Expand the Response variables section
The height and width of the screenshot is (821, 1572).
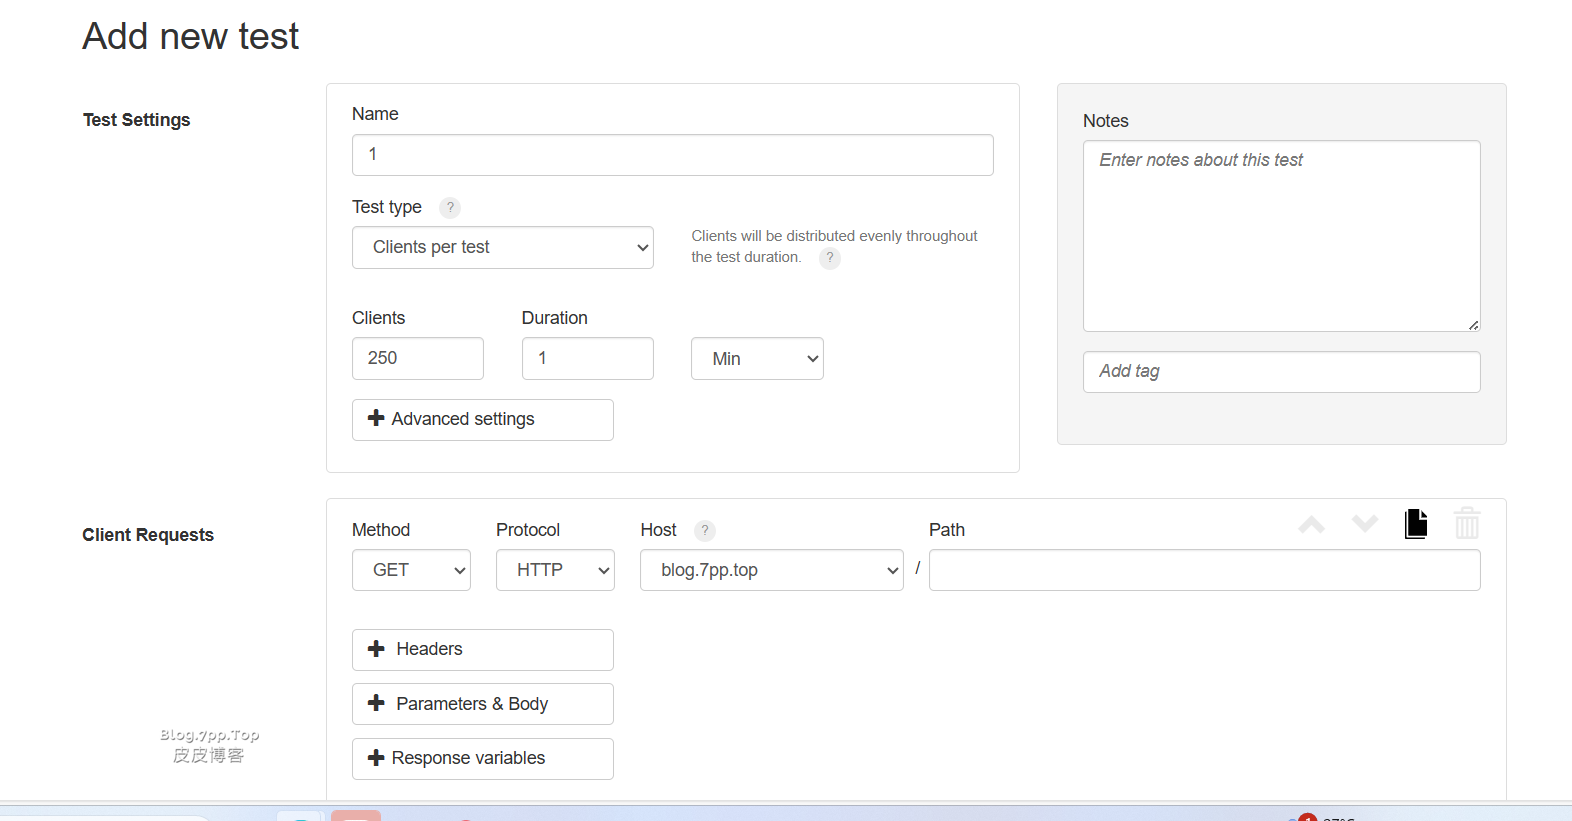coord(482,759)
